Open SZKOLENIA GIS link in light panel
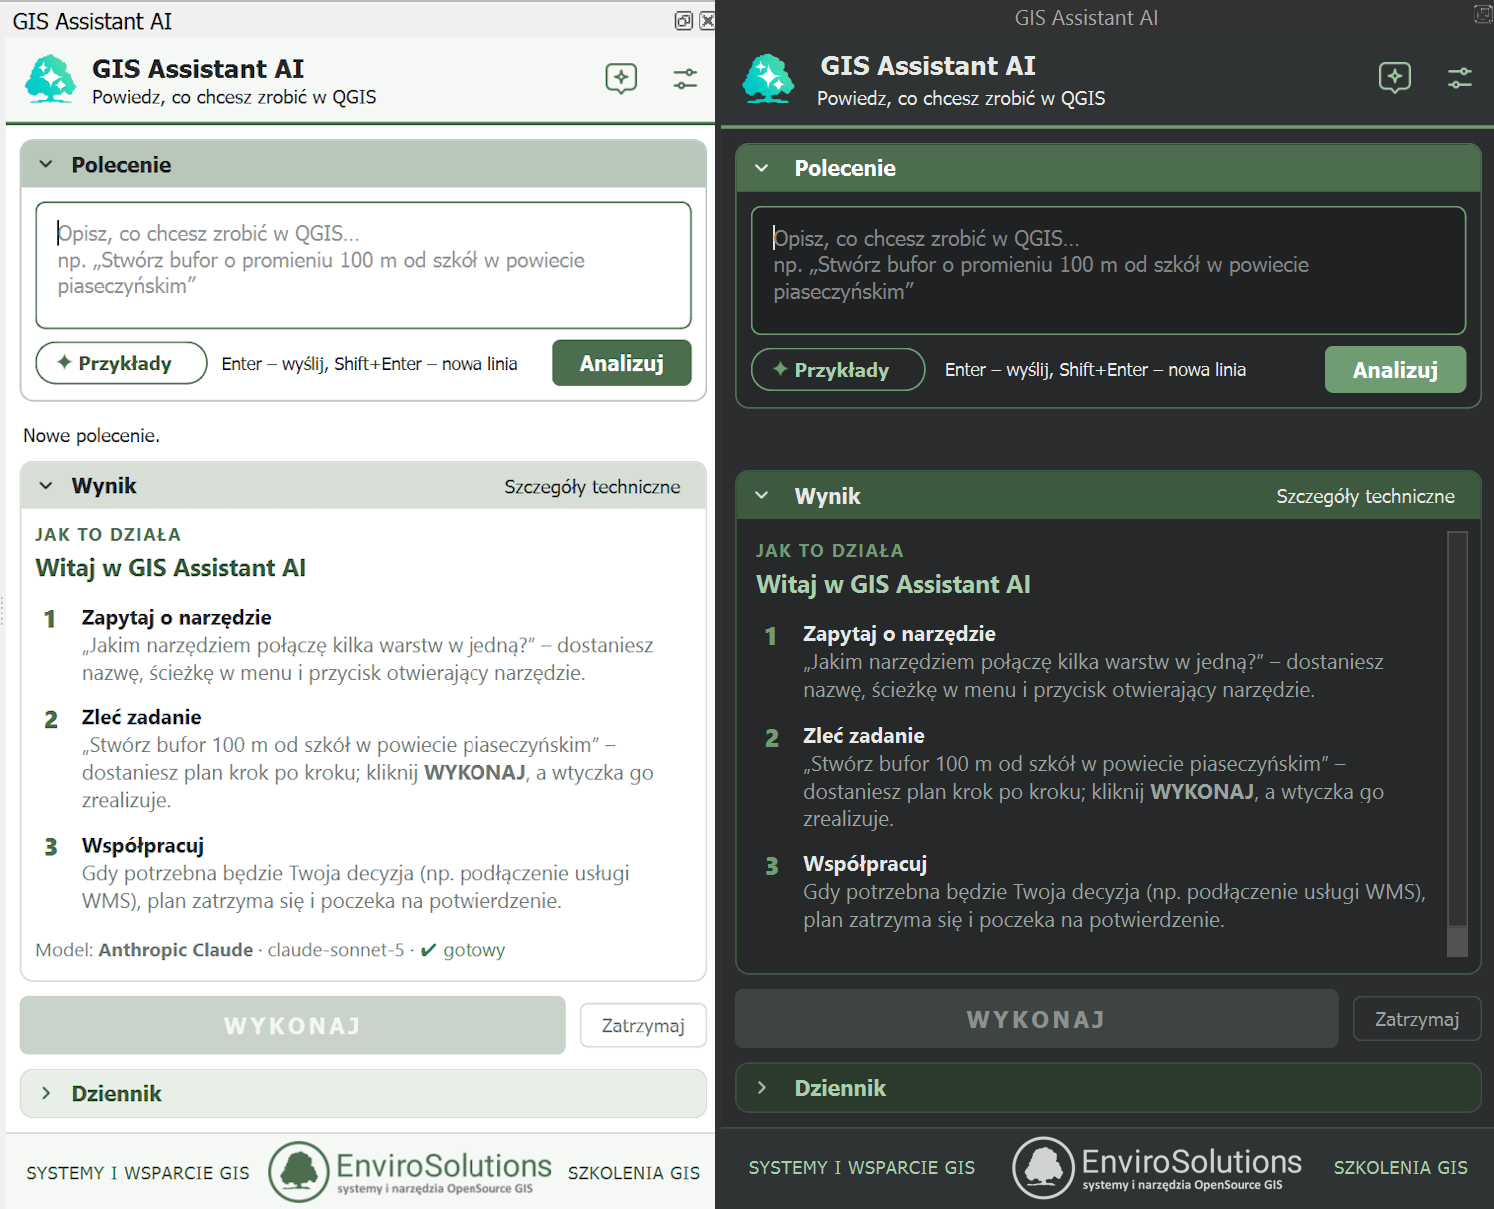The image size is (1494, 1209). point(634,1173)
